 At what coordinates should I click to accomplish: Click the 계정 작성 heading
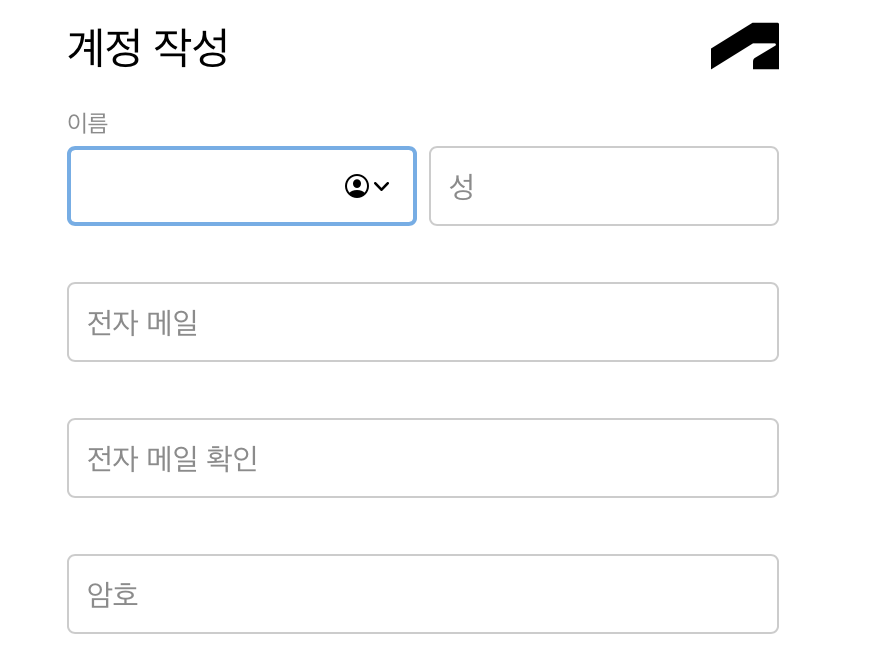click(x=146, y=47)
